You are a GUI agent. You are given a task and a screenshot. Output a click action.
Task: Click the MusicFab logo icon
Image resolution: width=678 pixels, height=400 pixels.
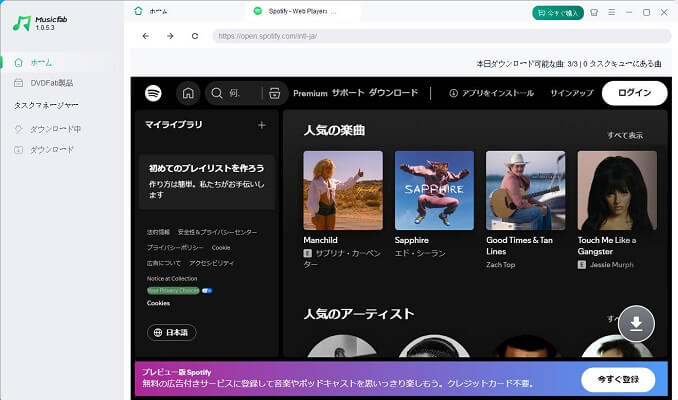22,23
